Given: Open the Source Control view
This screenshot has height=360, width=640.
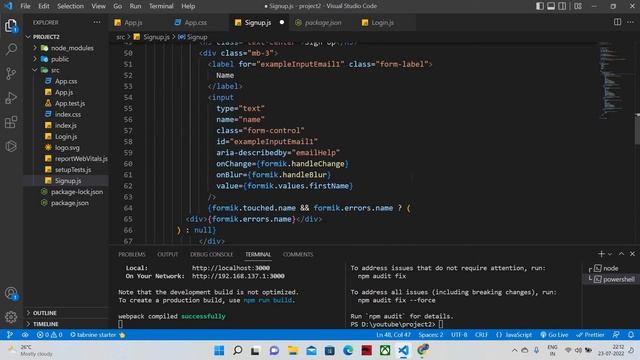Looking at the screenshot, I should tap(11, 73).
